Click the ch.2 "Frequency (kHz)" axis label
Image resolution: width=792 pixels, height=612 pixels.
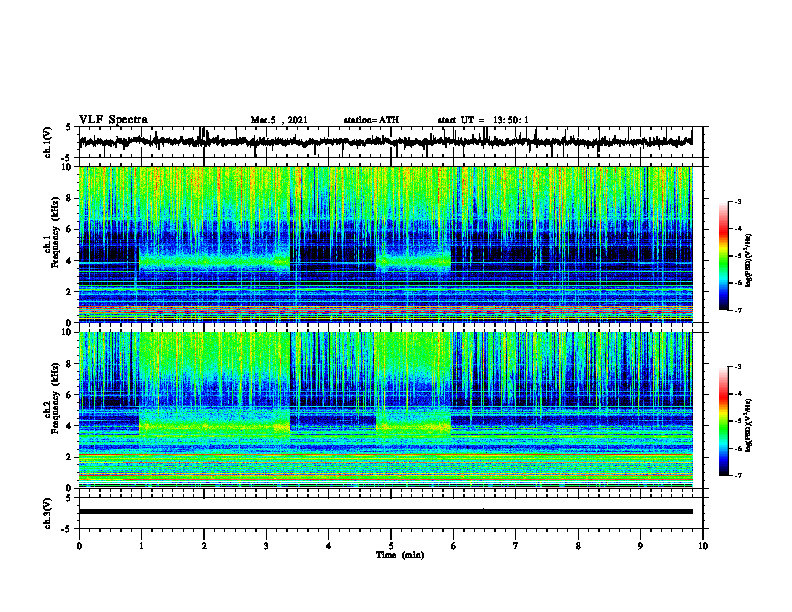click(56, 398)
